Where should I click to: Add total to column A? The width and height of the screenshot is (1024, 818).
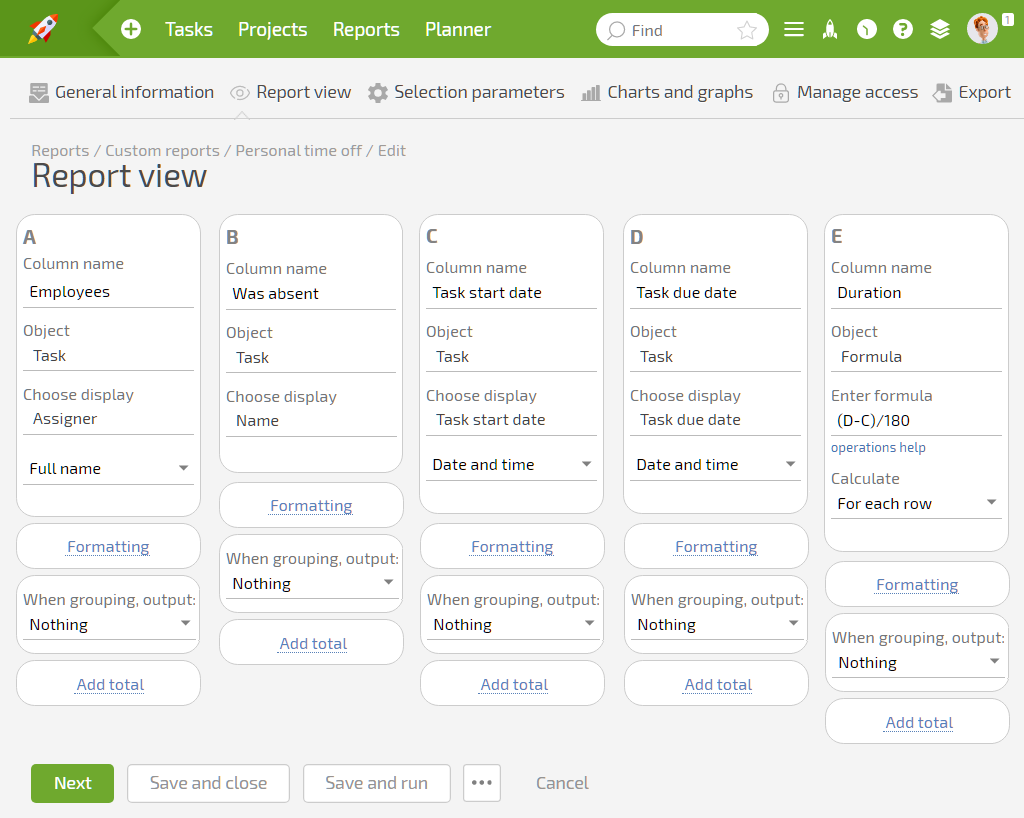[x=110, y=685]
